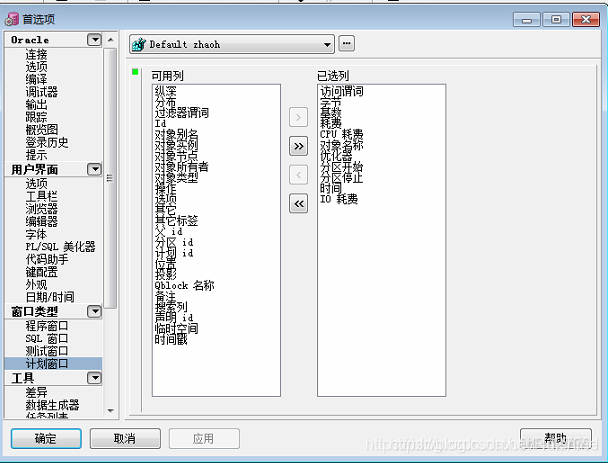Click the sidebar scrollbar thumb
This screenshot has height=463, width=608.
111,178
